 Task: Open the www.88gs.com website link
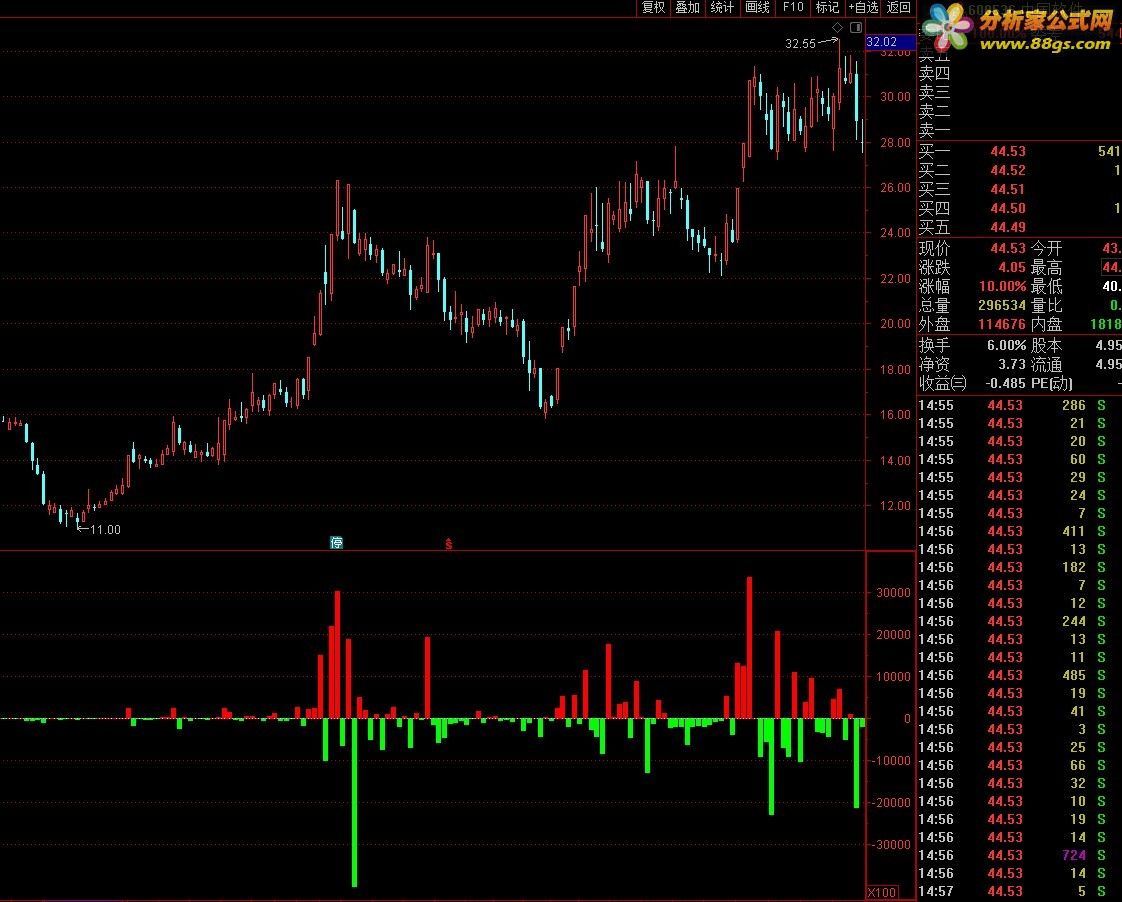(x=1045, y=44)
